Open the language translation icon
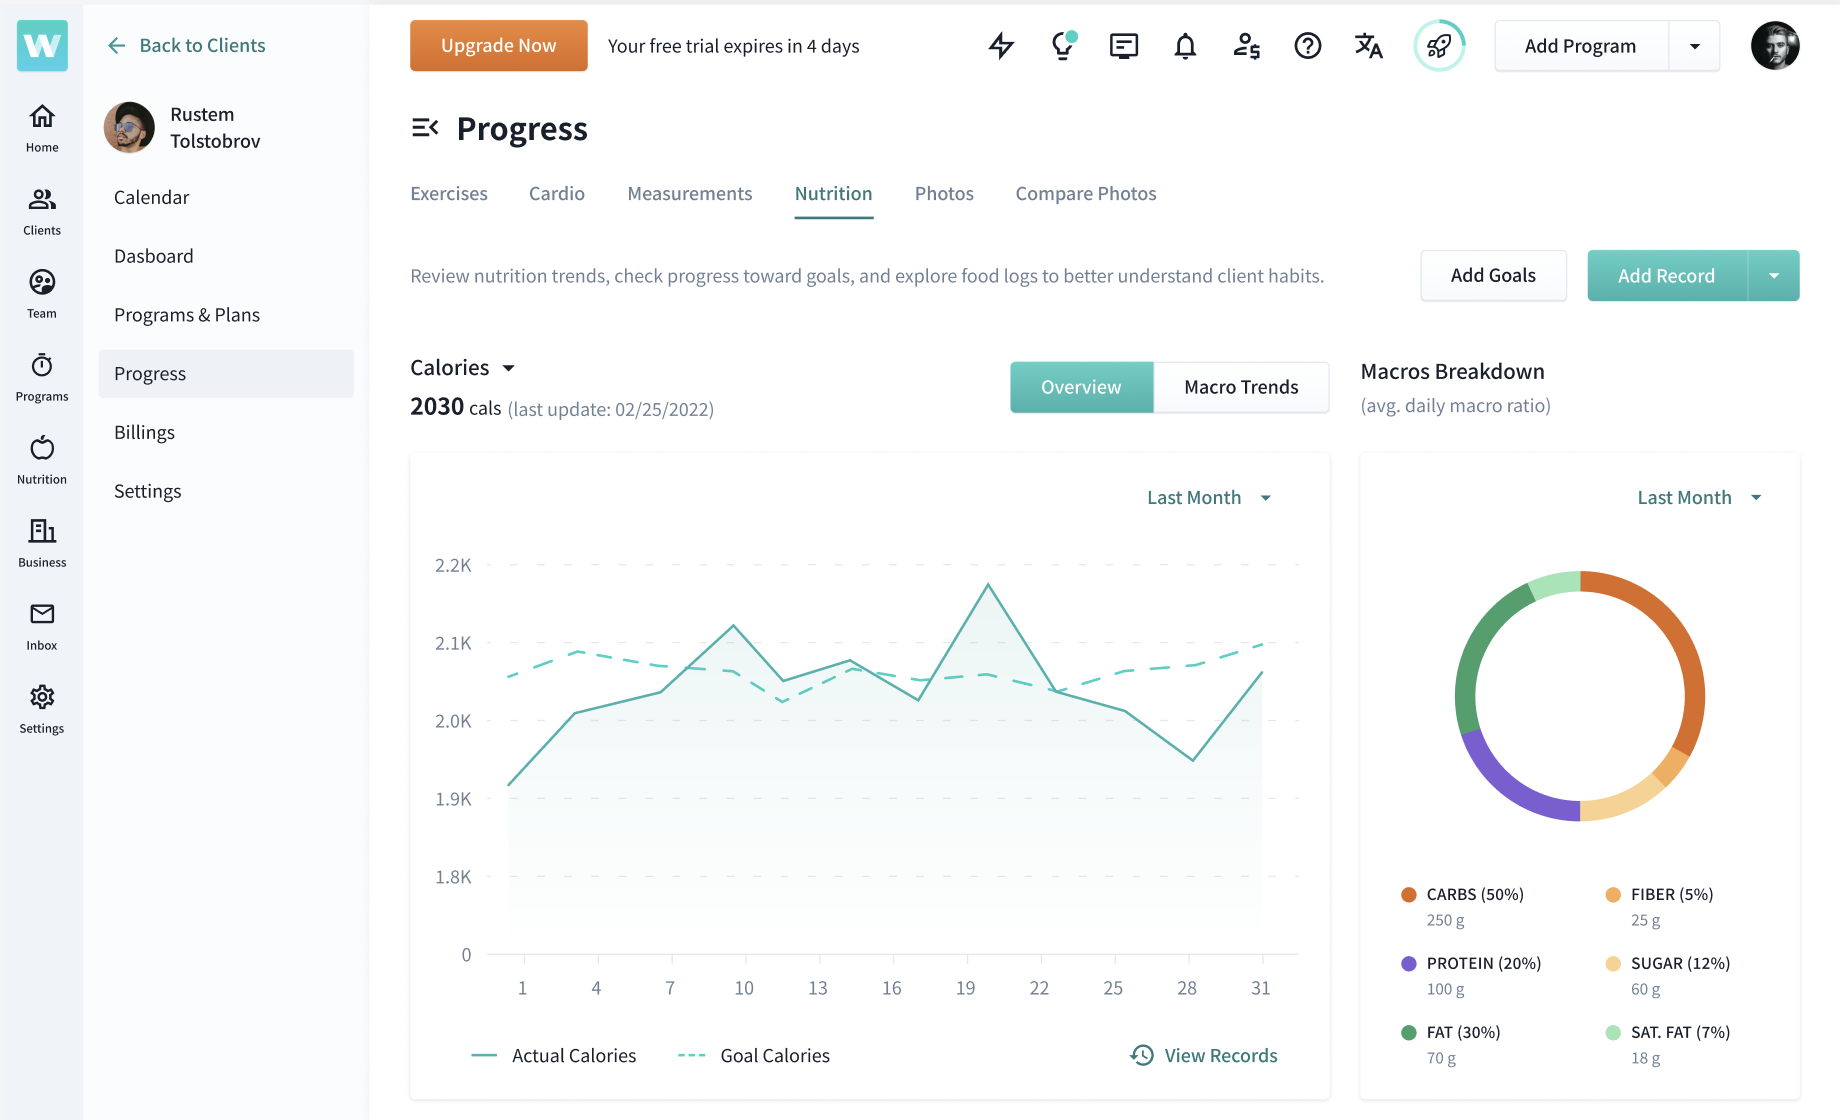 coord(1368,46)
